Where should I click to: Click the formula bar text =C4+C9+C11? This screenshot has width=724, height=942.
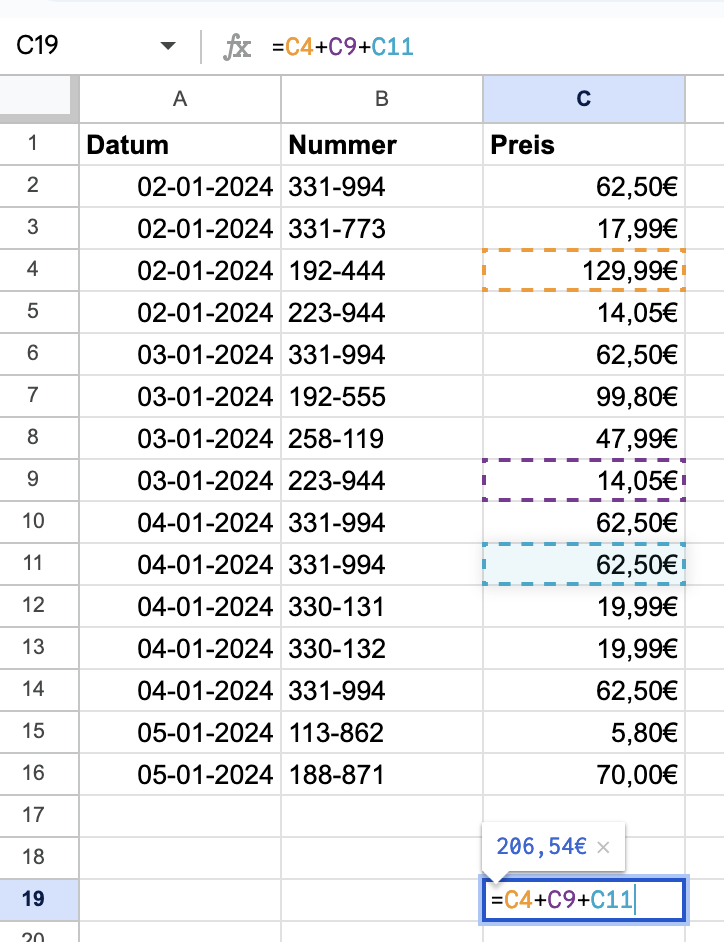[342, 47]
